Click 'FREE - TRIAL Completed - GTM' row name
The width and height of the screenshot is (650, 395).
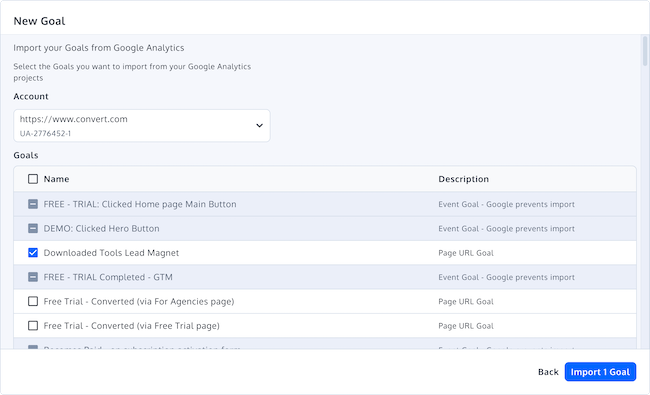108,277
